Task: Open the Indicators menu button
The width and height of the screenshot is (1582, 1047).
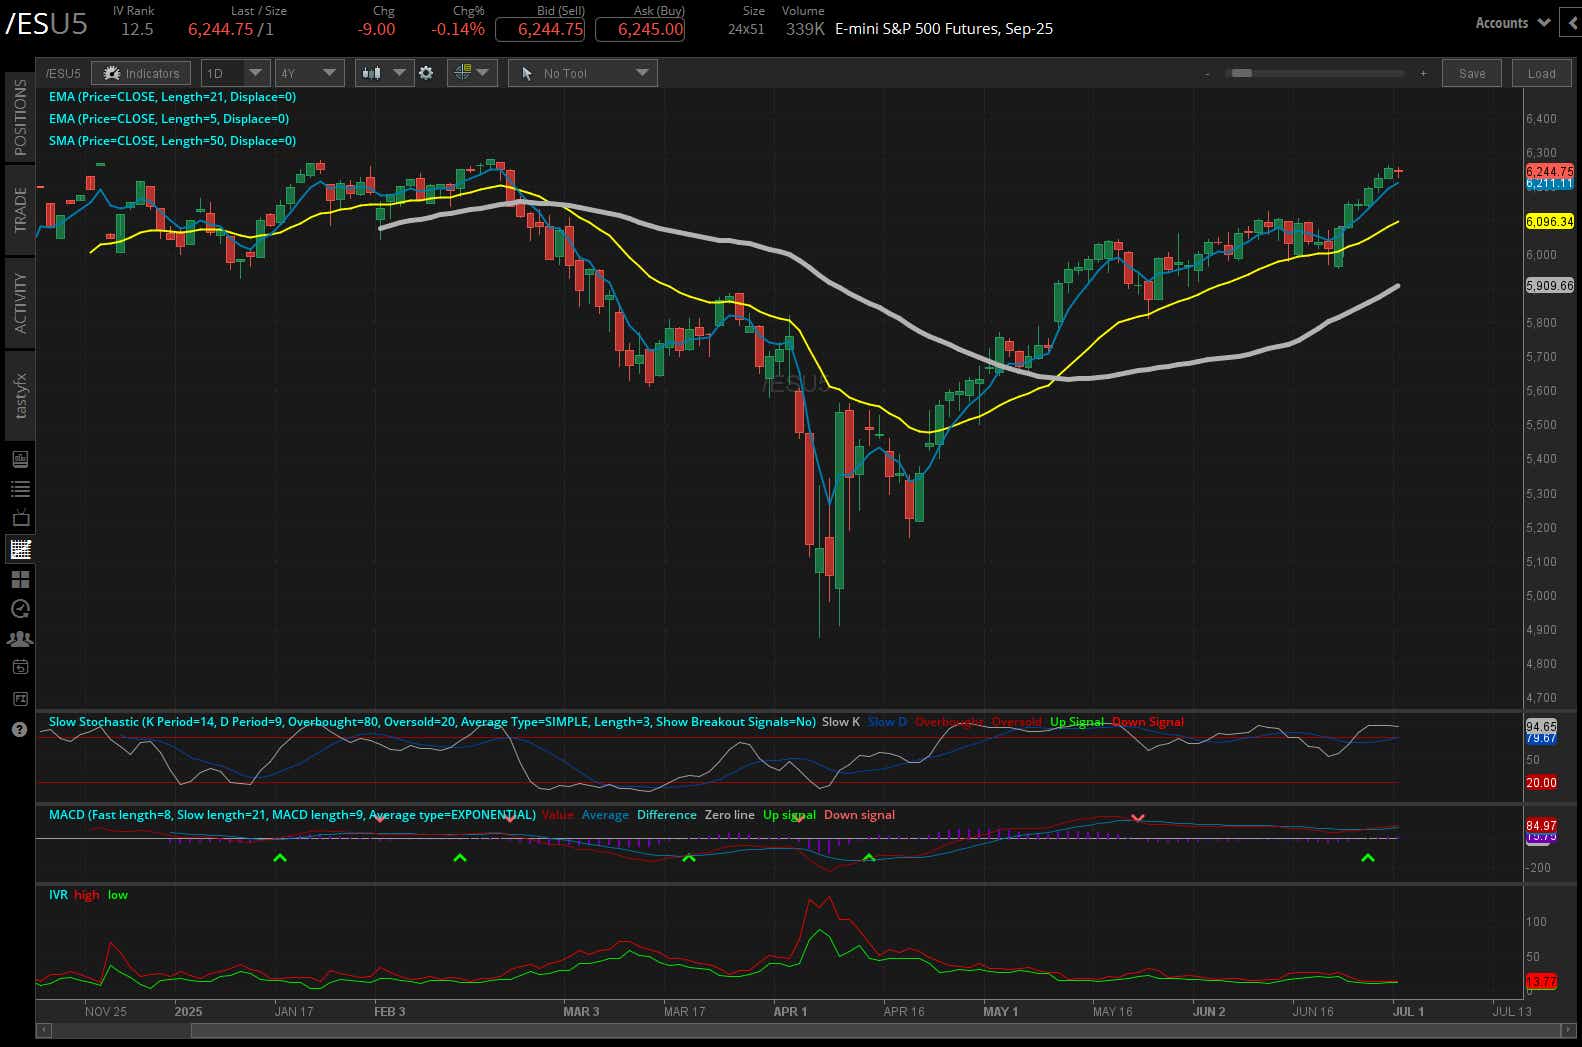Action: coord(141,73)
